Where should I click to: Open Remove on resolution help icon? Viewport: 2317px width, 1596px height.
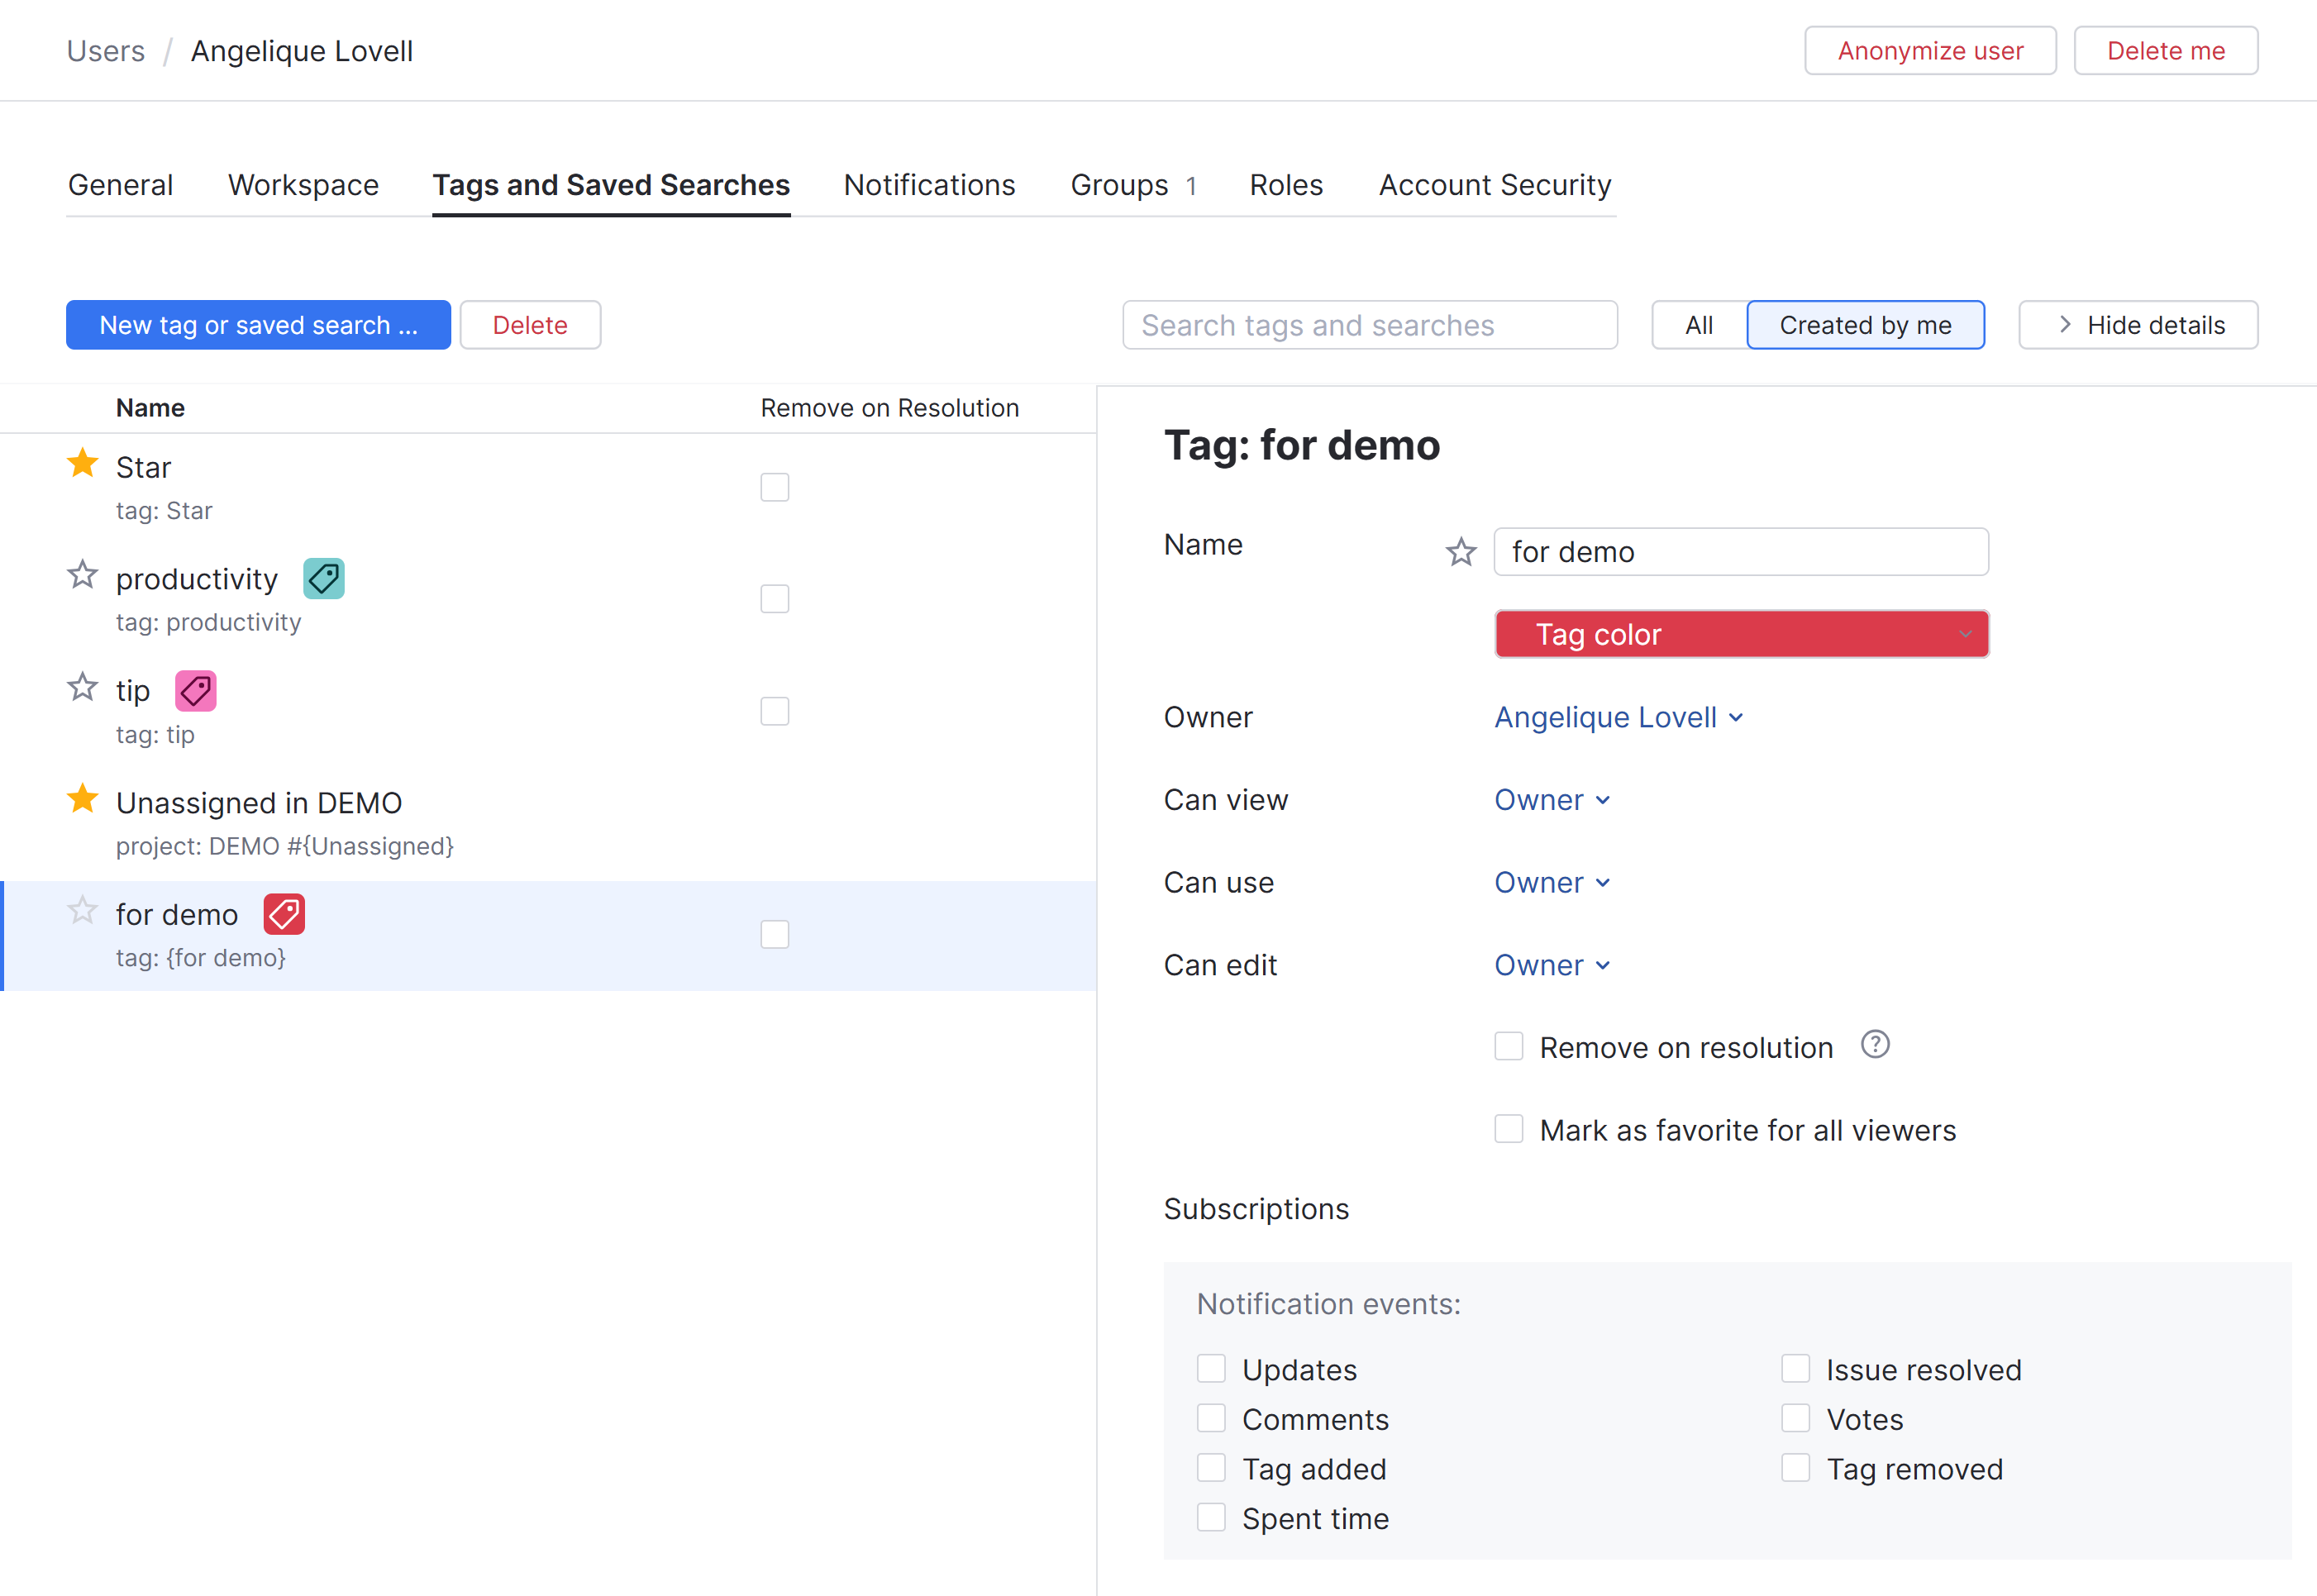1875,1045
